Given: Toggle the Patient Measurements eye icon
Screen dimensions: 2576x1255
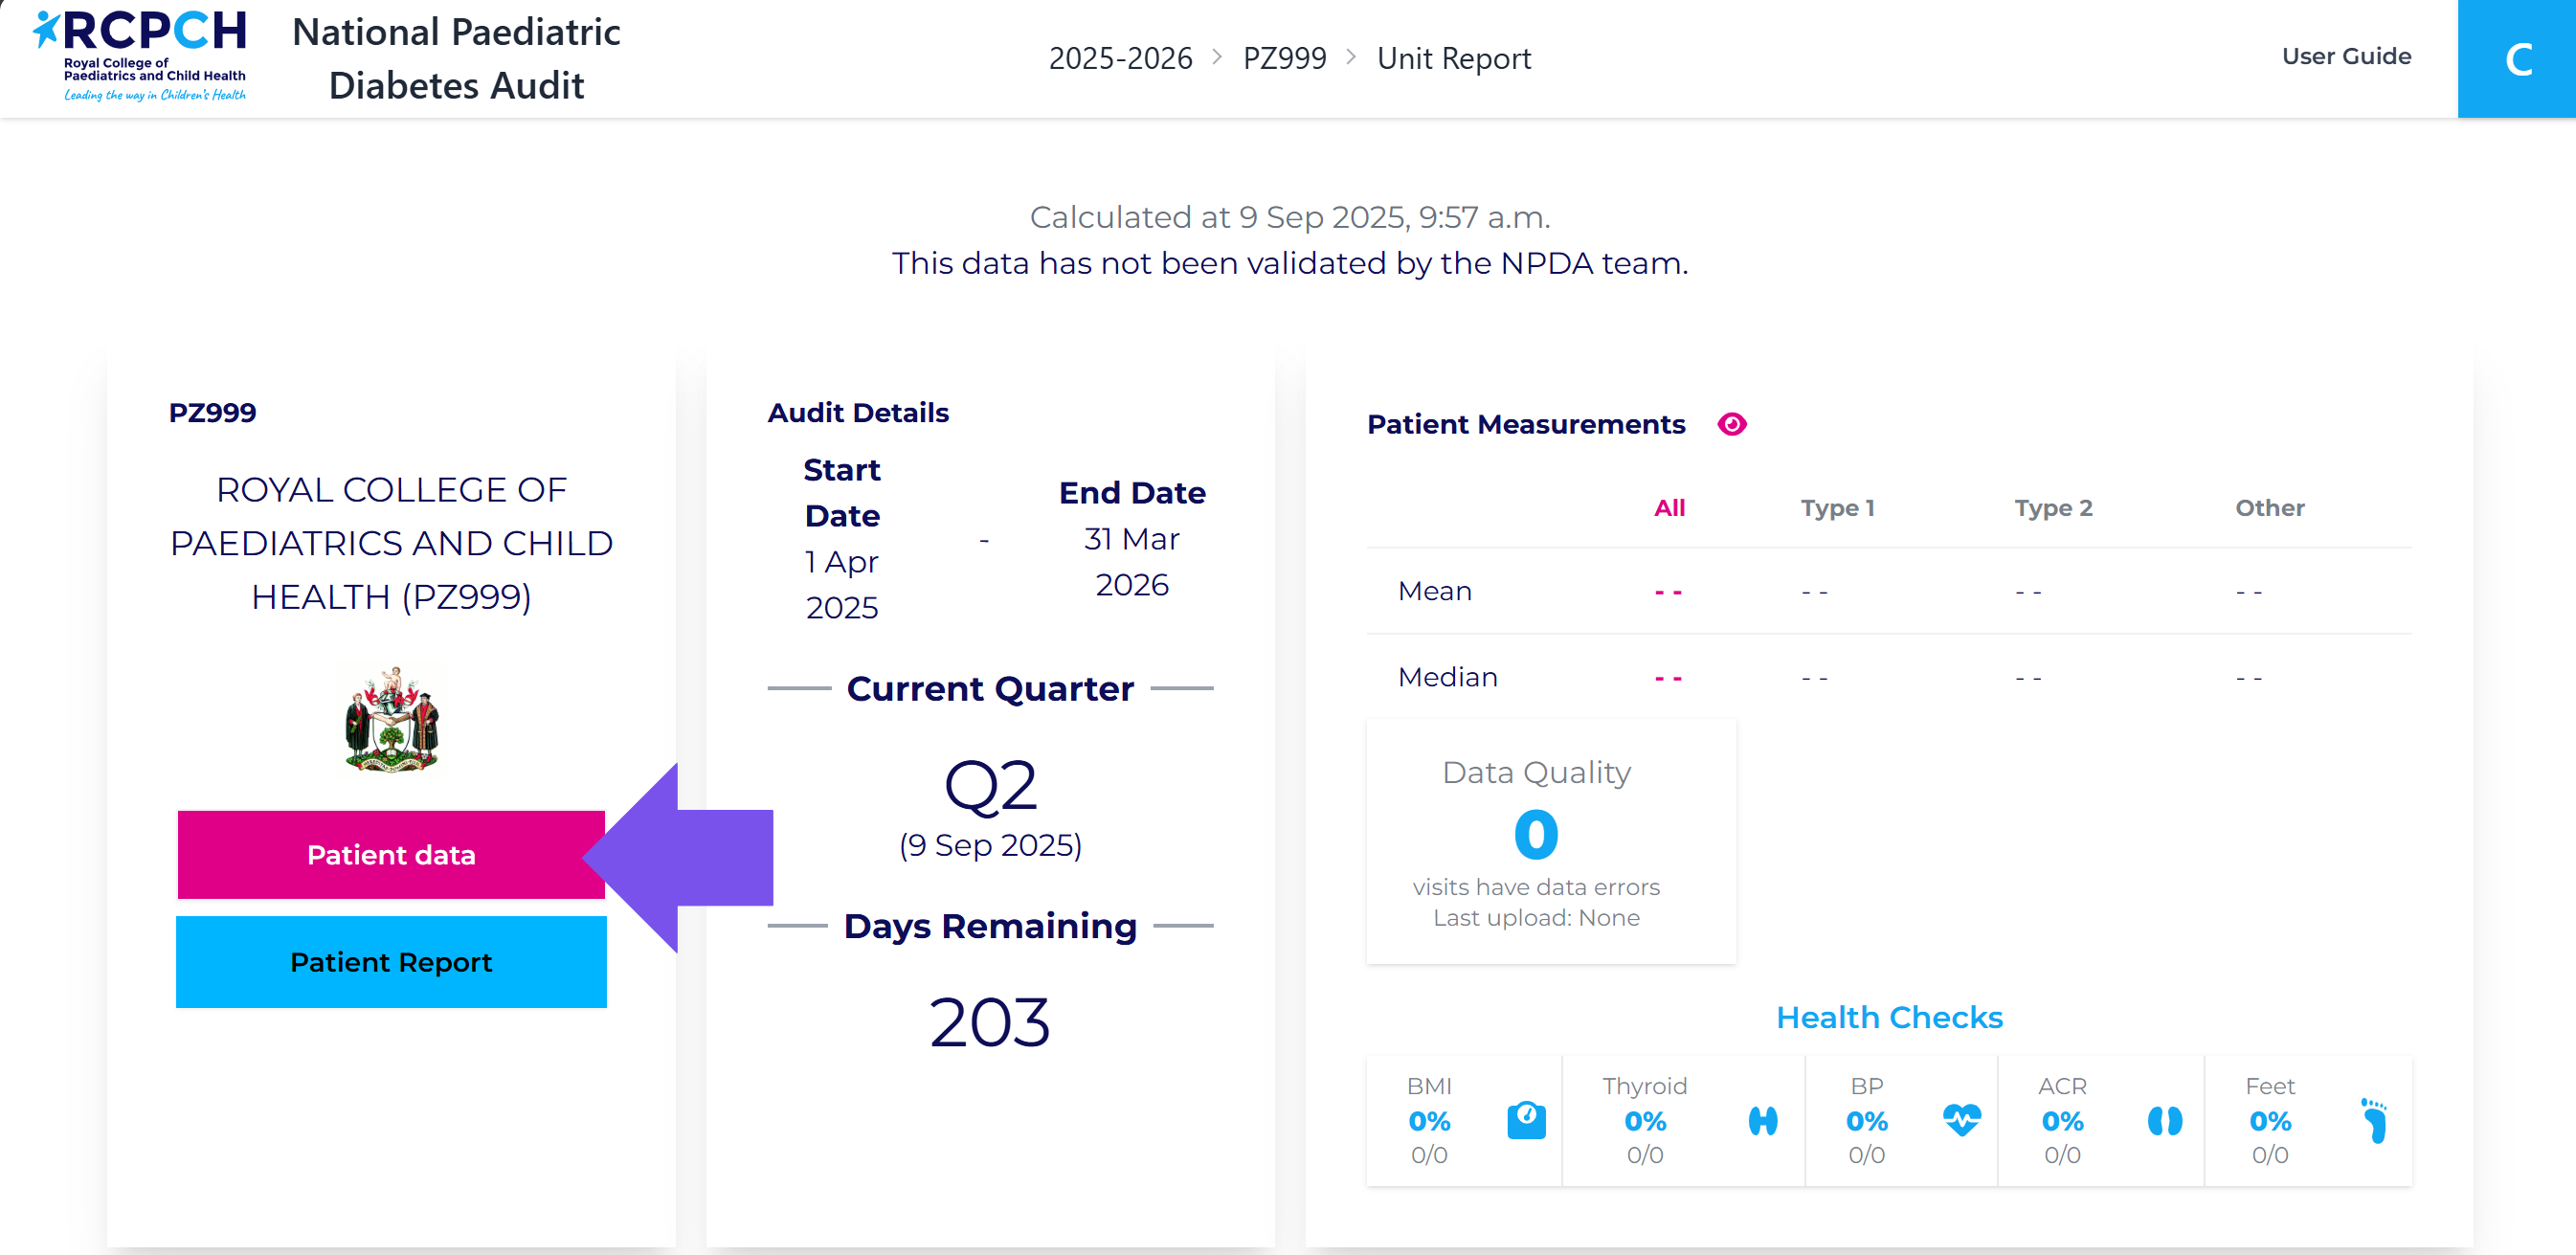Looking at the screenshot, I should [x=1731, y=424].
